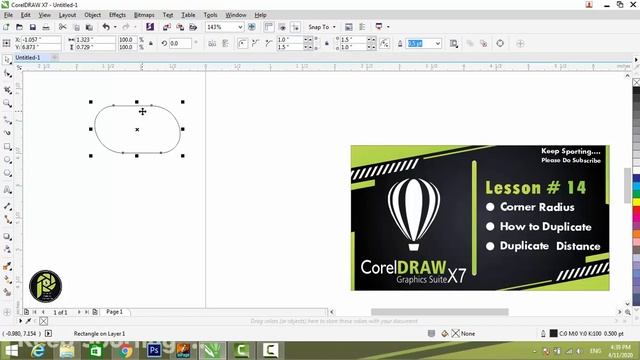Create a new document with the New icon
This screenshot has width=640, height=360.
6,27
